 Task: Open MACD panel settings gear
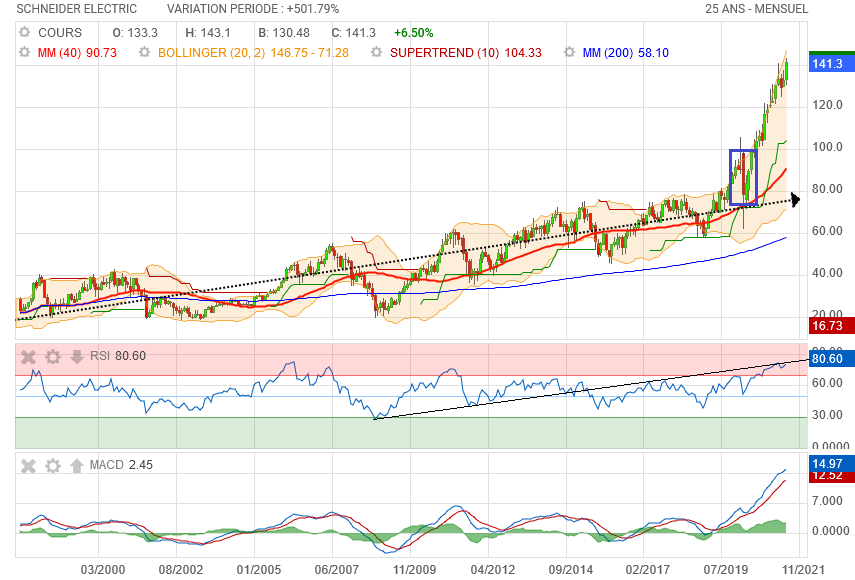[x=52, y=465]
